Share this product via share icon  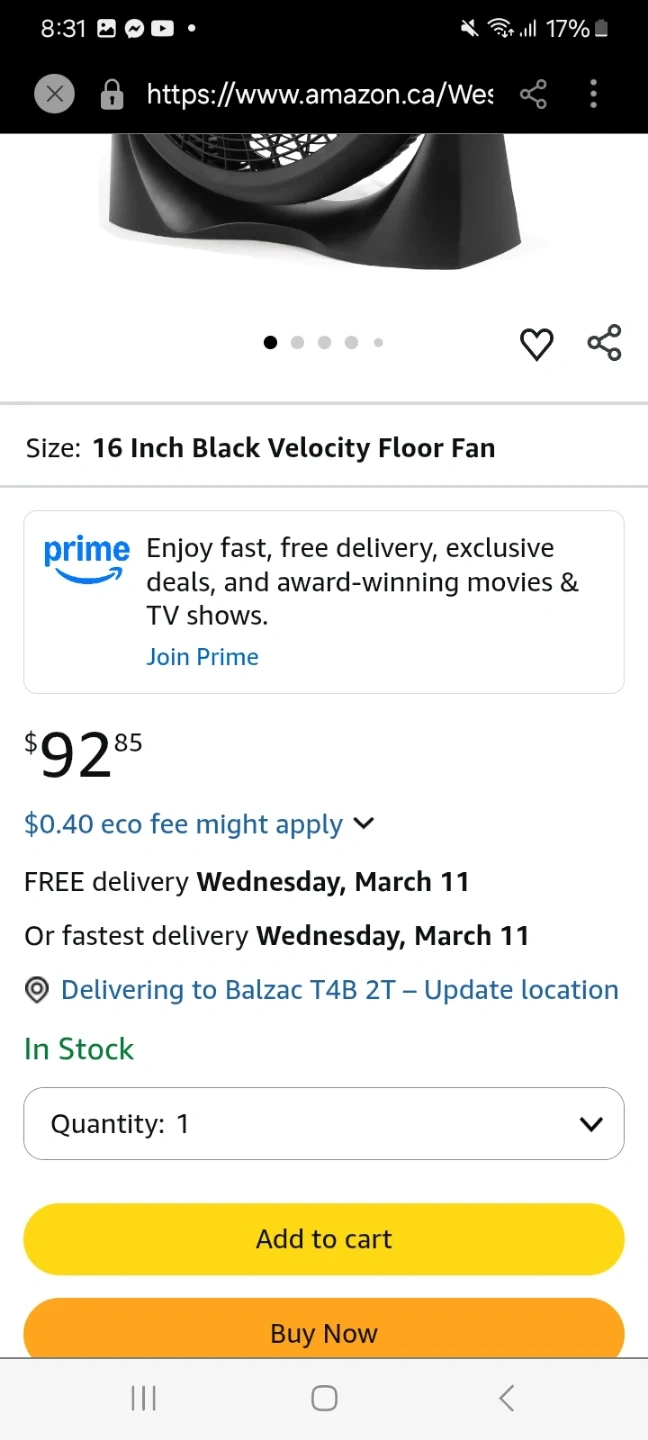coord(604,343)
